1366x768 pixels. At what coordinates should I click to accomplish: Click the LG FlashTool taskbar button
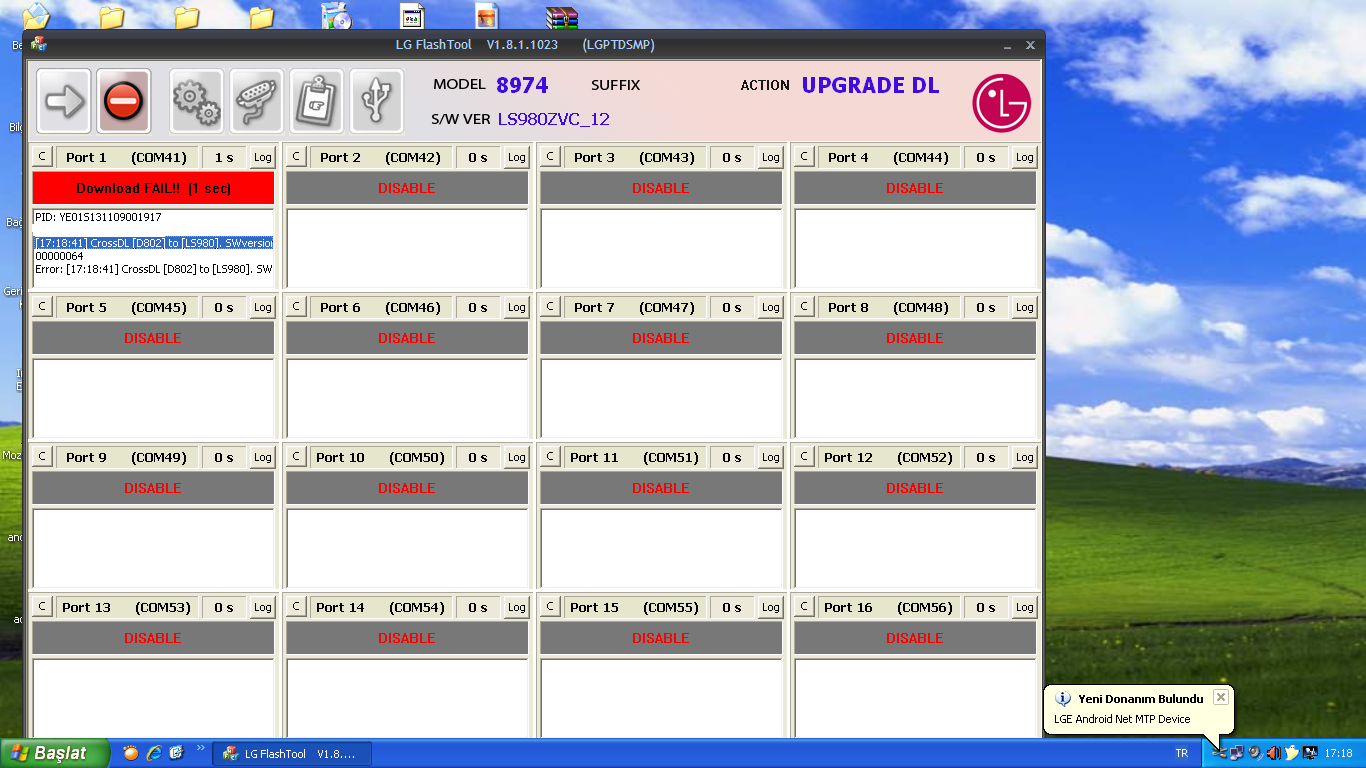click(x=291, y=753)
